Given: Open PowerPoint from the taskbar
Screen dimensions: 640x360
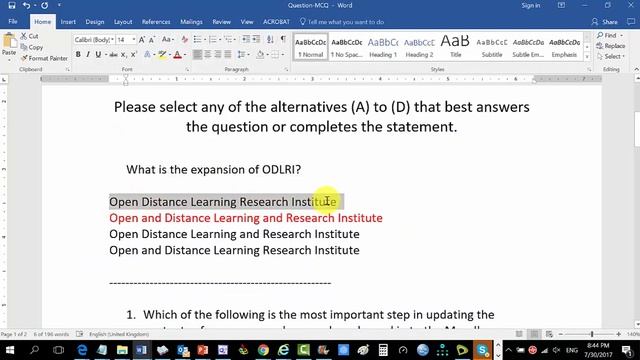Looking at the screenshot, I should click(203, 350).
